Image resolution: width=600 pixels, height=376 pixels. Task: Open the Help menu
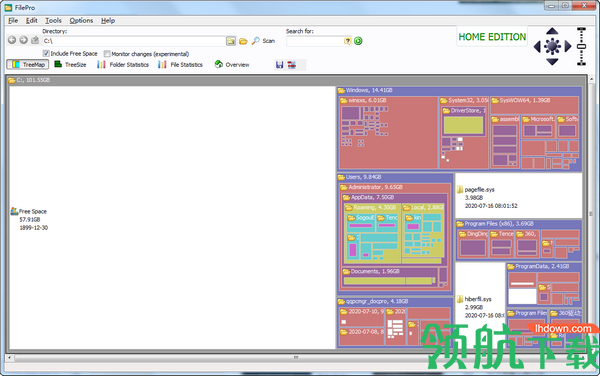point(108,21)
